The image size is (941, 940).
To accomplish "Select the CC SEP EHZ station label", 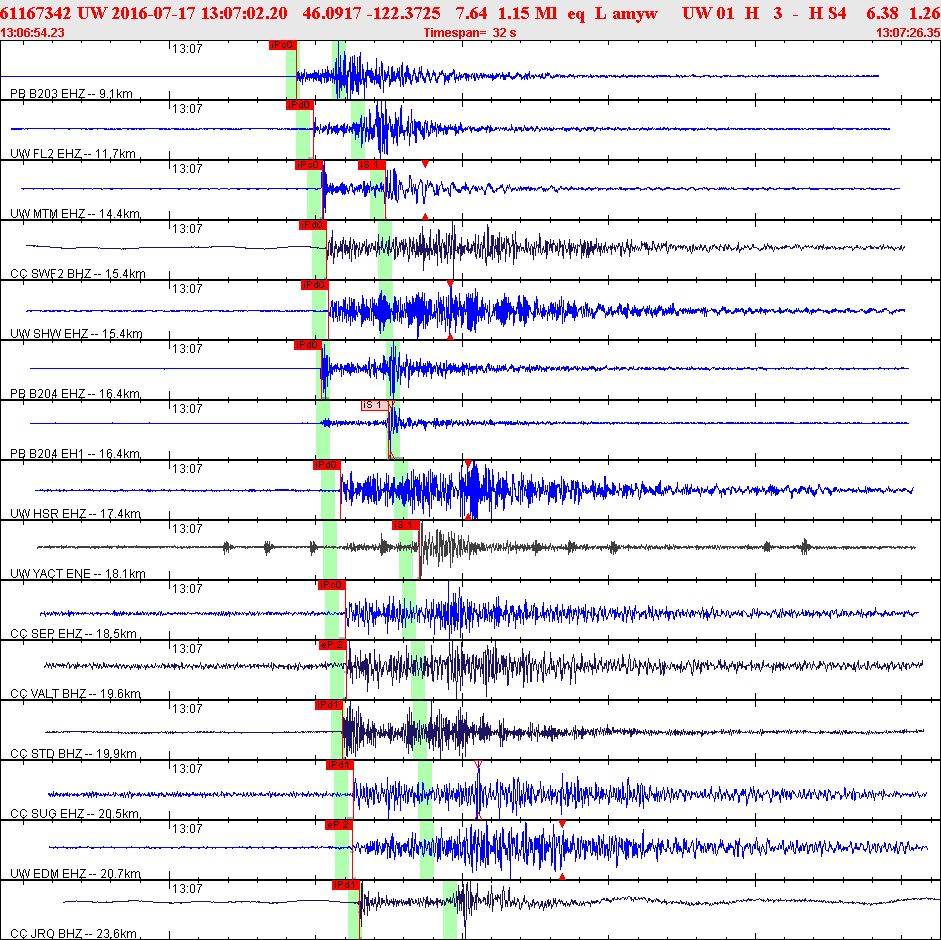I will (73, 634).
